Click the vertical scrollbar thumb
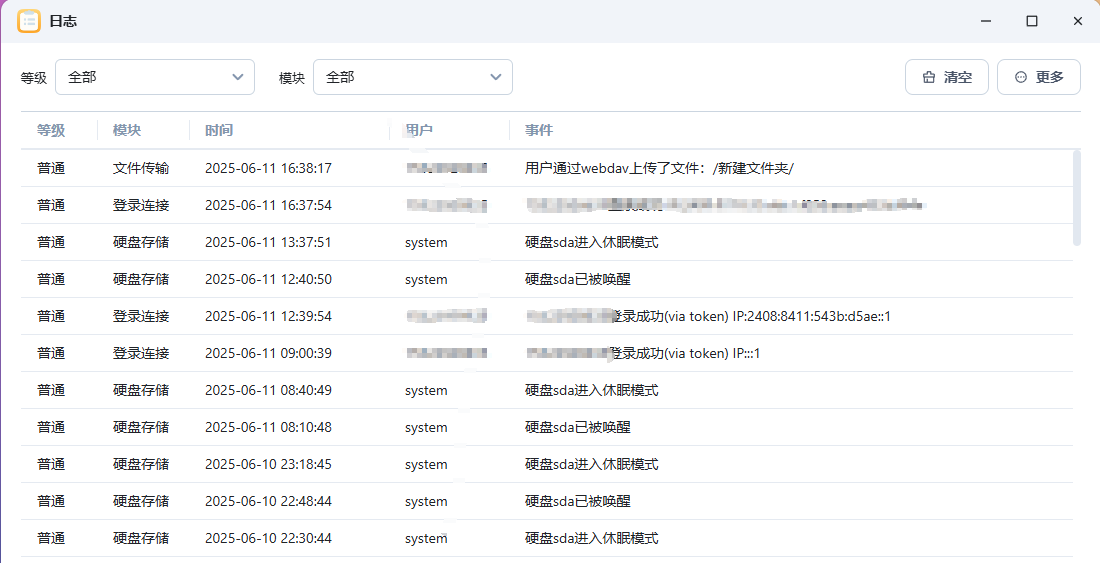Viewport: 1100px width, 563px height. pos(1077,198)
